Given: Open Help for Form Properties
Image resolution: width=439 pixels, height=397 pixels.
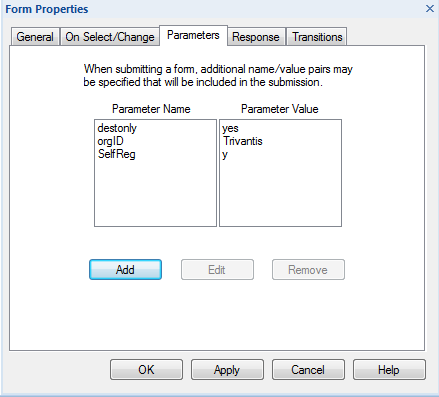Looking at the screenshot, I should [389, 369].
